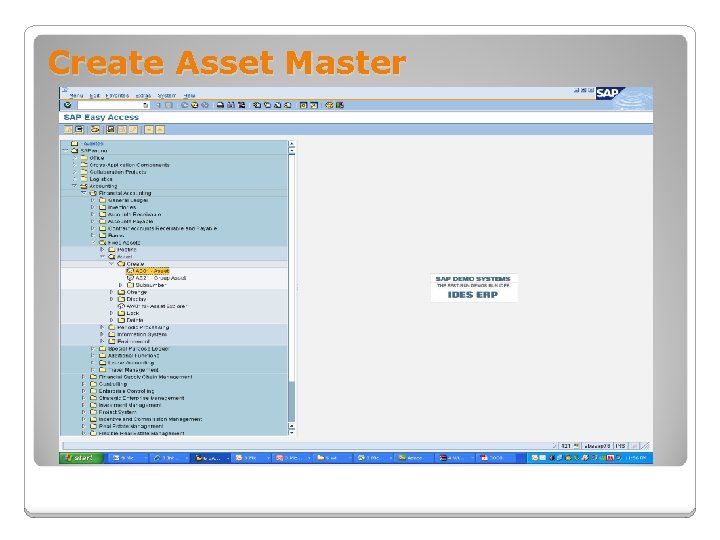Expand the Office folder arrow
The width and height of the screenshot is (720, 540).
75,158
